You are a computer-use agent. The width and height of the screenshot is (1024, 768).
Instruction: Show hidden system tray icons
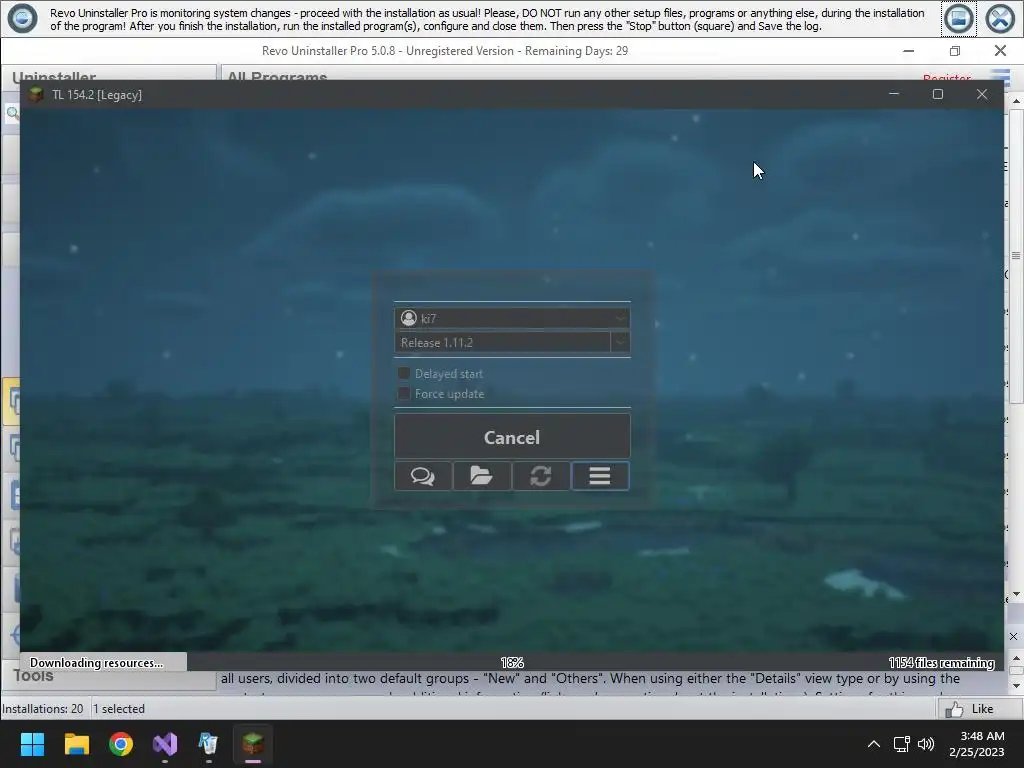tap(873, 744)
